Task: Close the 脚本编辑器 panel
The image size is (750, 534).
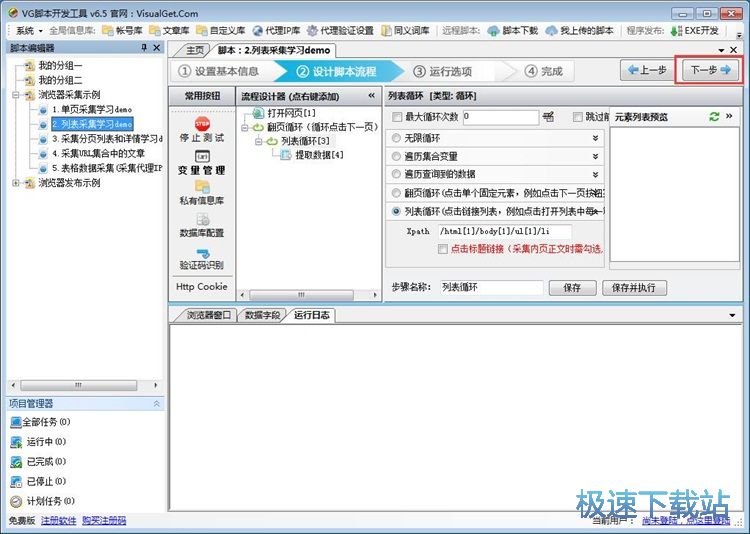Action: [x=156, y=48]
